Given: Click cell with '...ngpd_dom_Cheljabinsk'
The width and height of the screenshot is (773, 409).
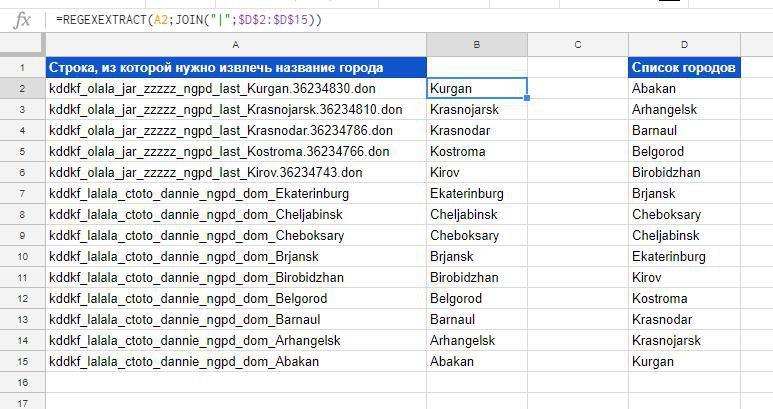Looking at the screenshot, I should (236, 214).
